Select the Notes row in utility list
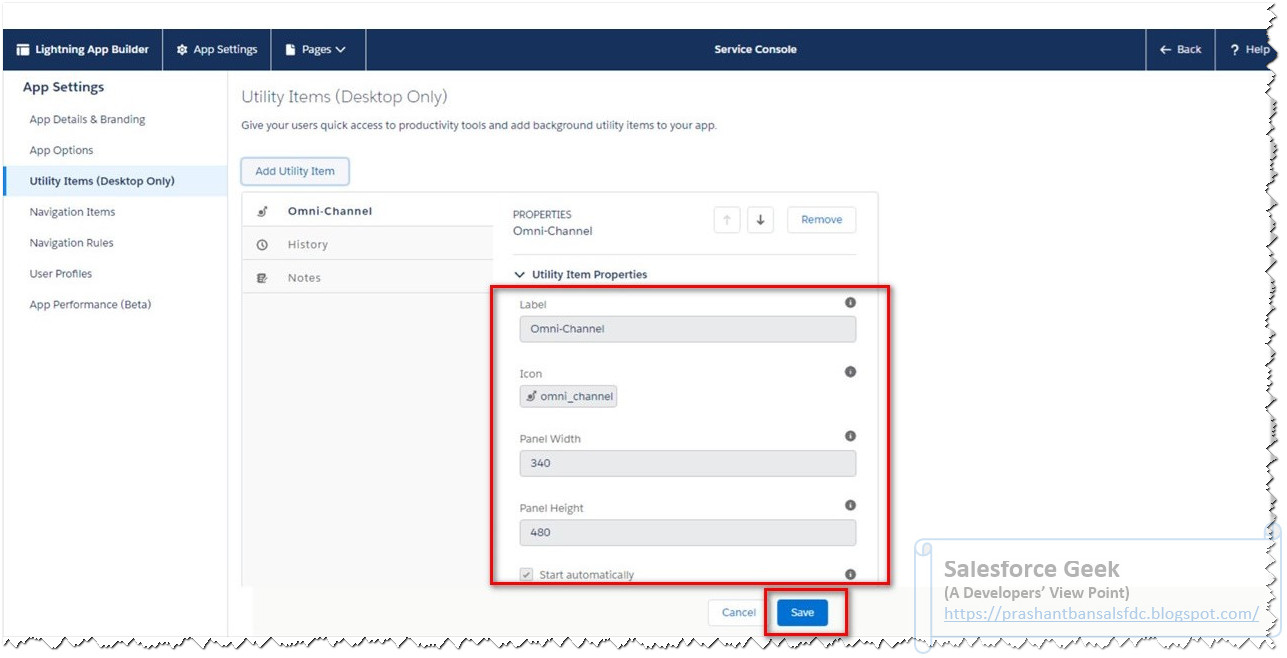Viewport: 1287px width, 658px height. tap(368, 277)
